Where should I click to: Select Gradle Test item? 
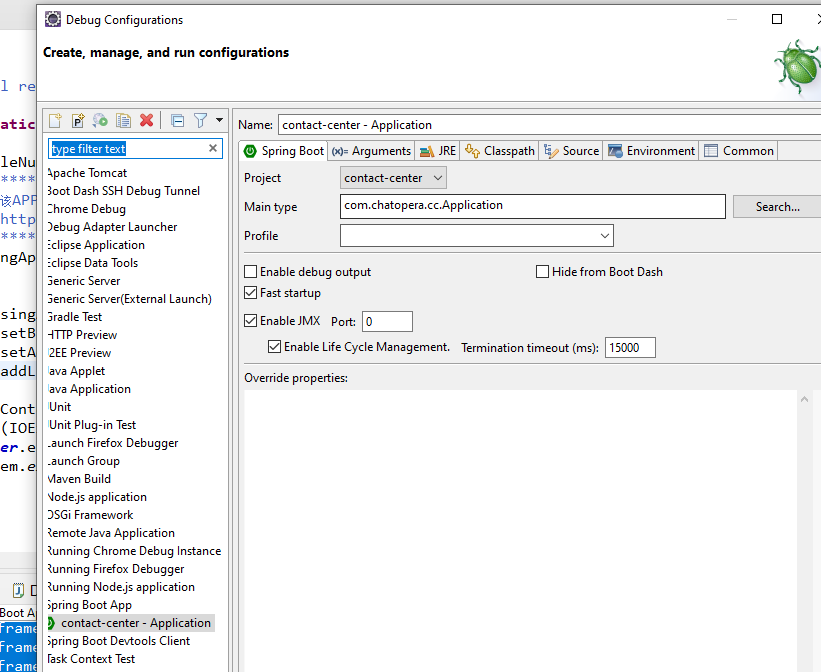[74, 317]
